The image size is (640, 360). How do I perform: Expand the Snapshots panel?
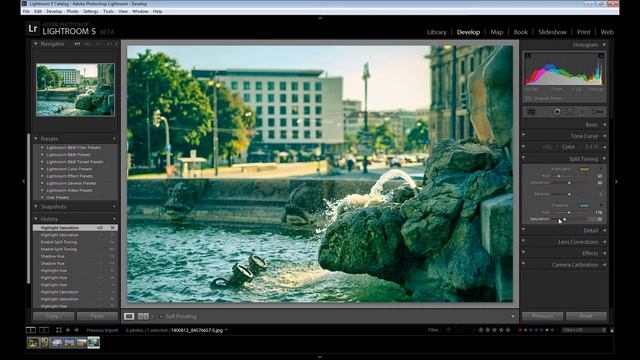tap(36, 207)
